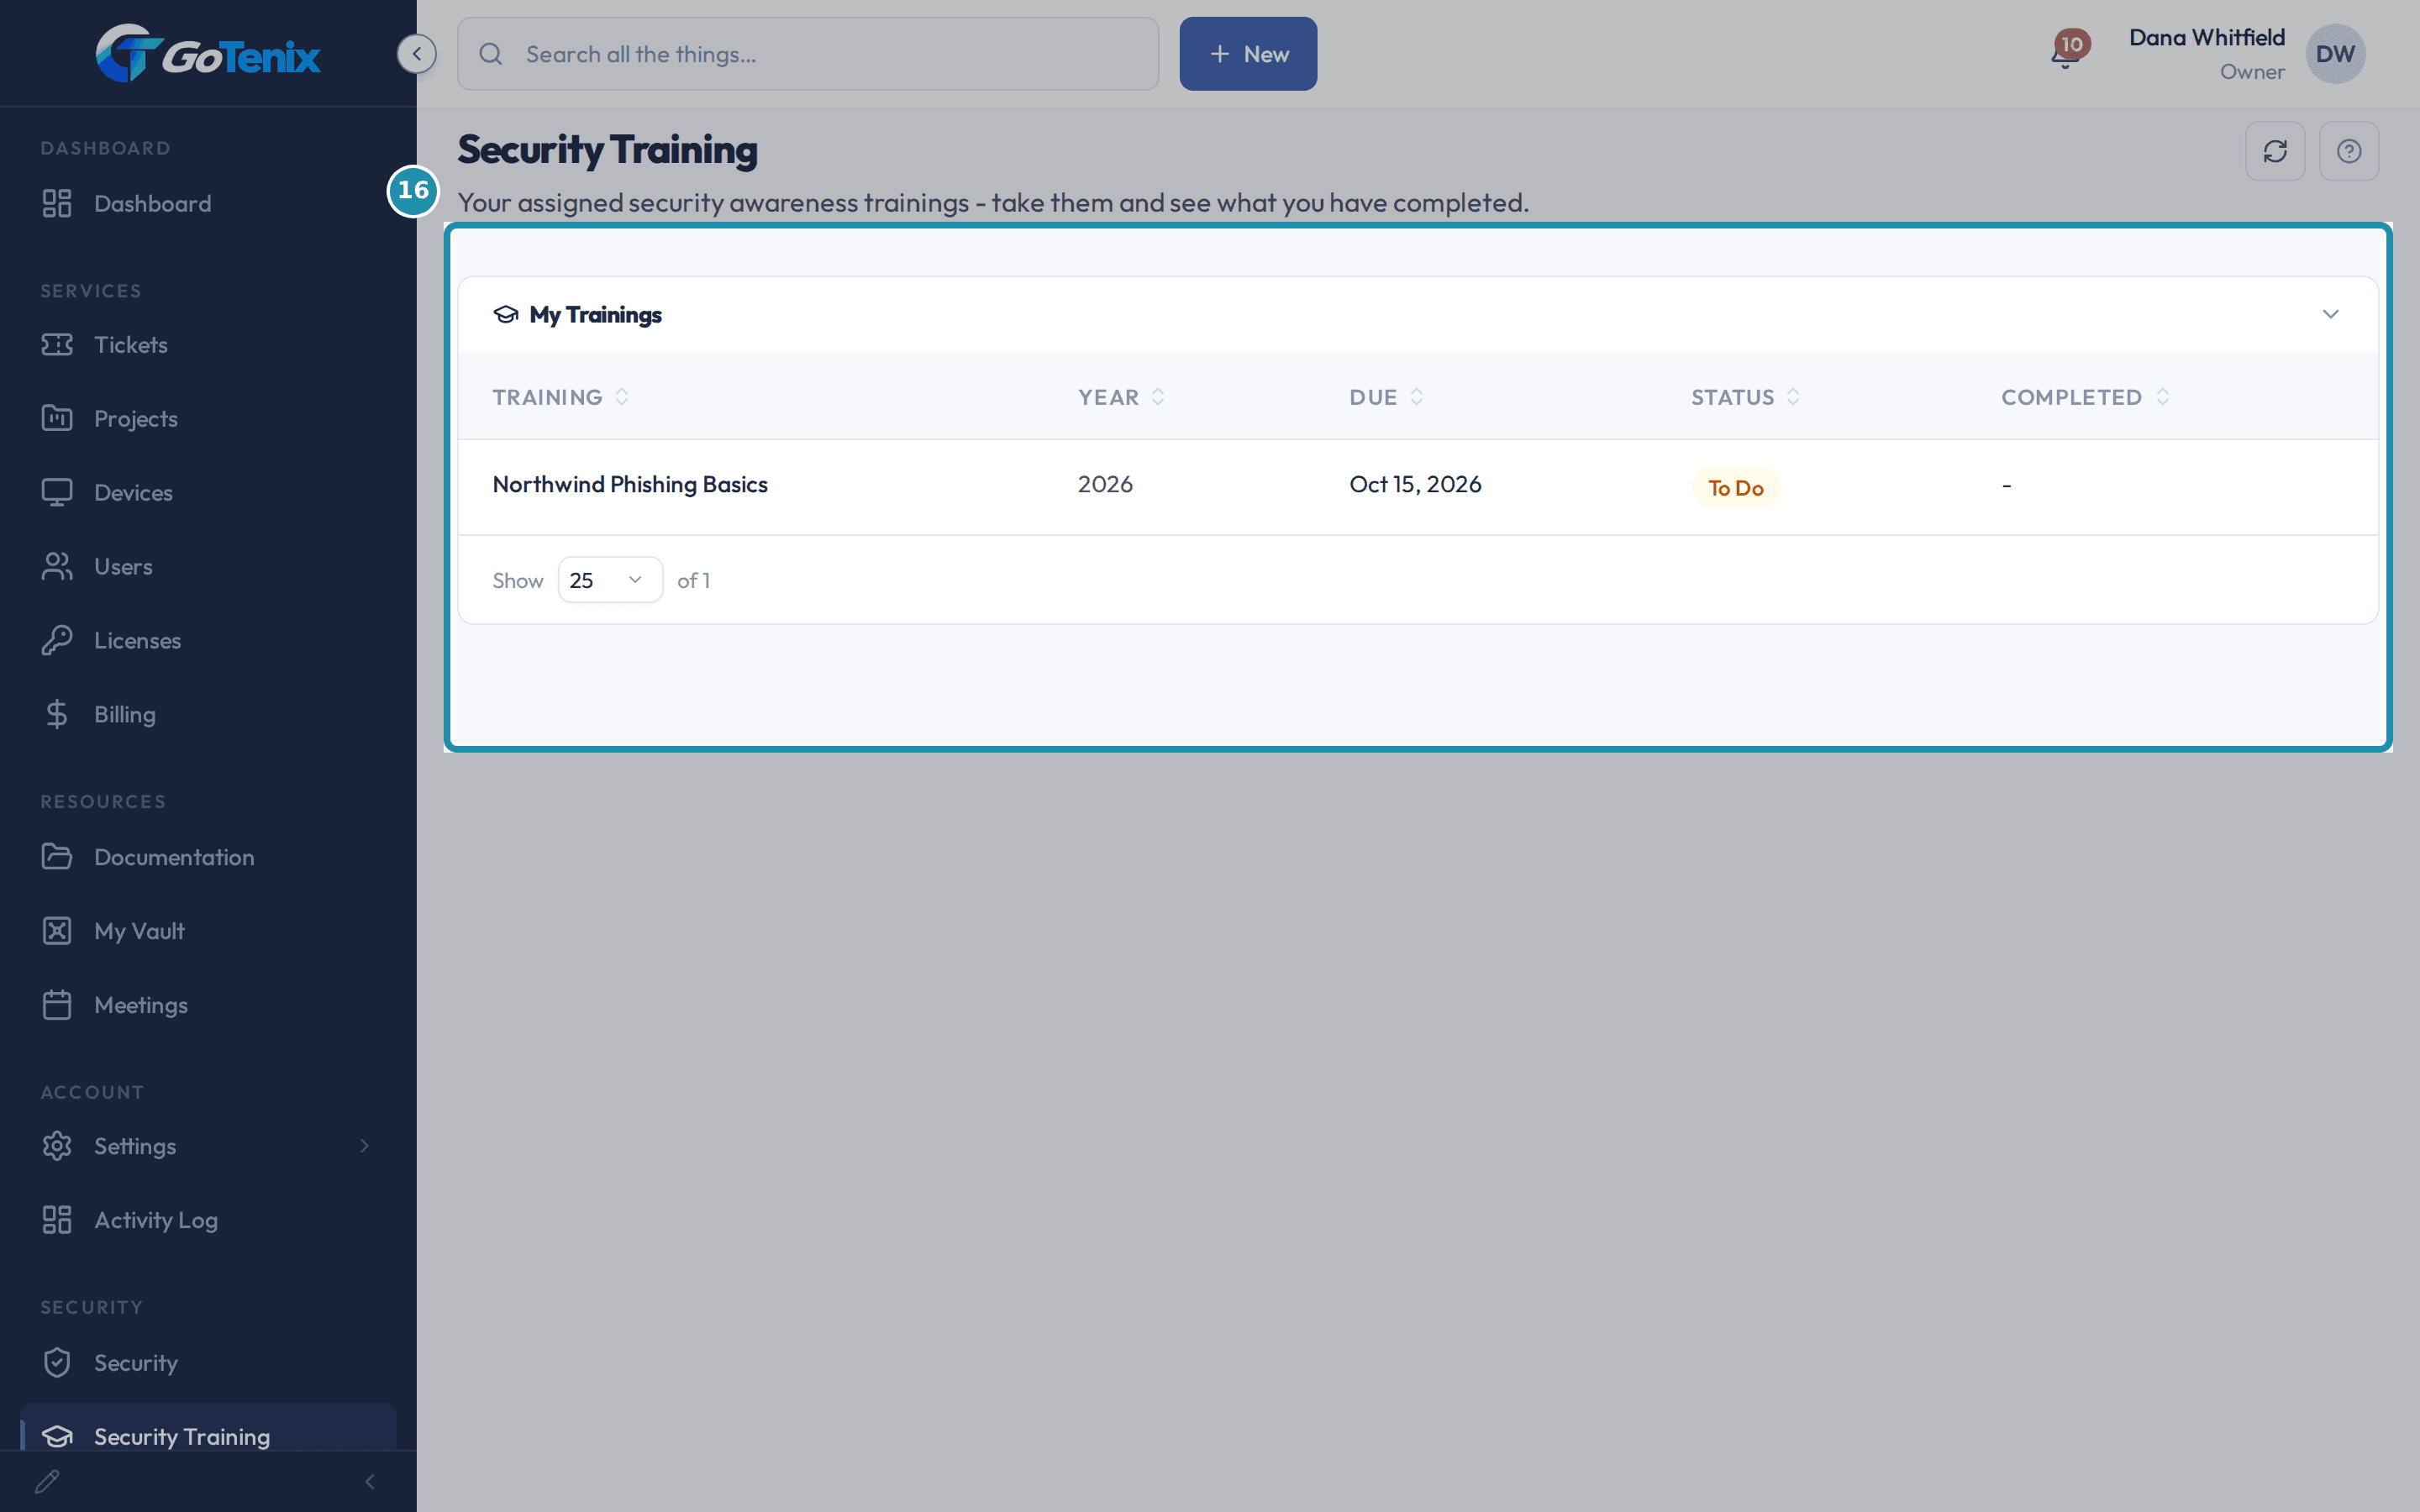This screenshot has width=2420, height=1512.
Task: Go to My Vault
Action: (x=208, y=931)
